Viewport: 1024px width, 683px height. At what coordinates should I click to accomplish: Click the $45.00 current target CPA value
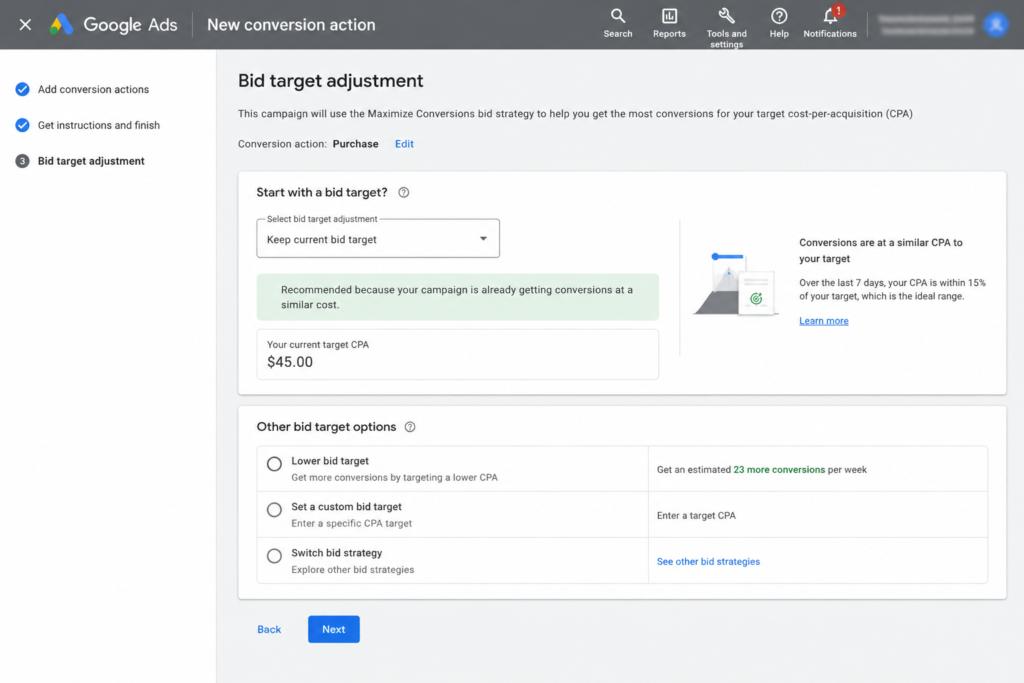point(290,362)
